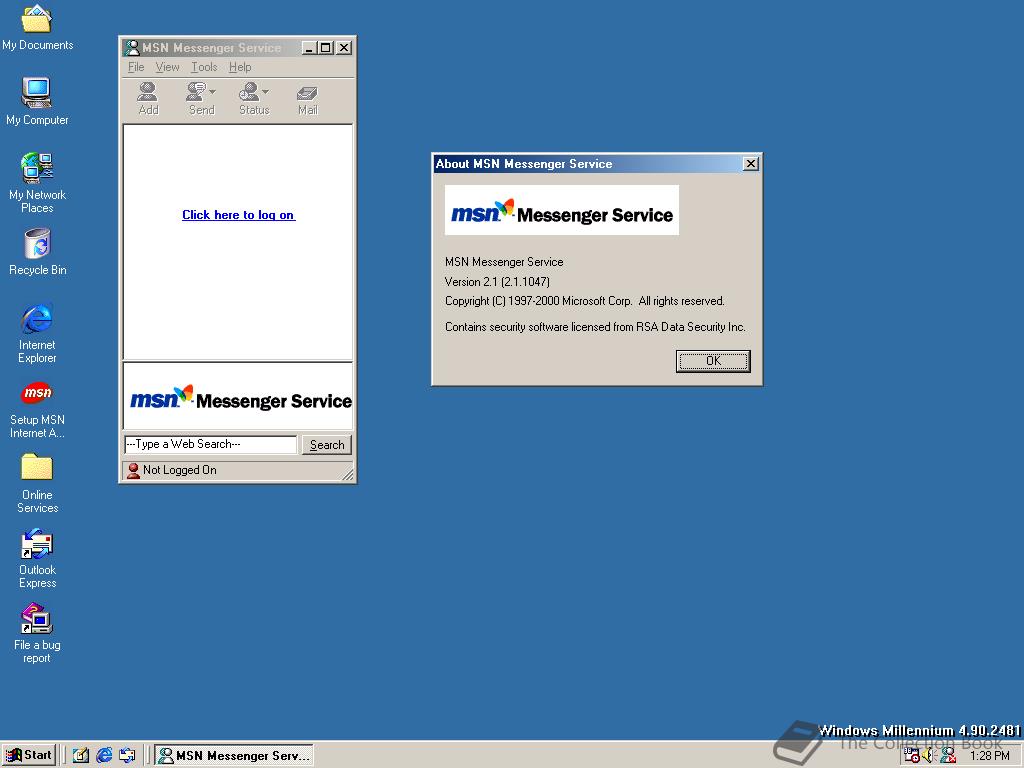Screen dimensions: 1024x768
Task: Minimize the MSN Messenger Service window
Action: coord(309,48)
